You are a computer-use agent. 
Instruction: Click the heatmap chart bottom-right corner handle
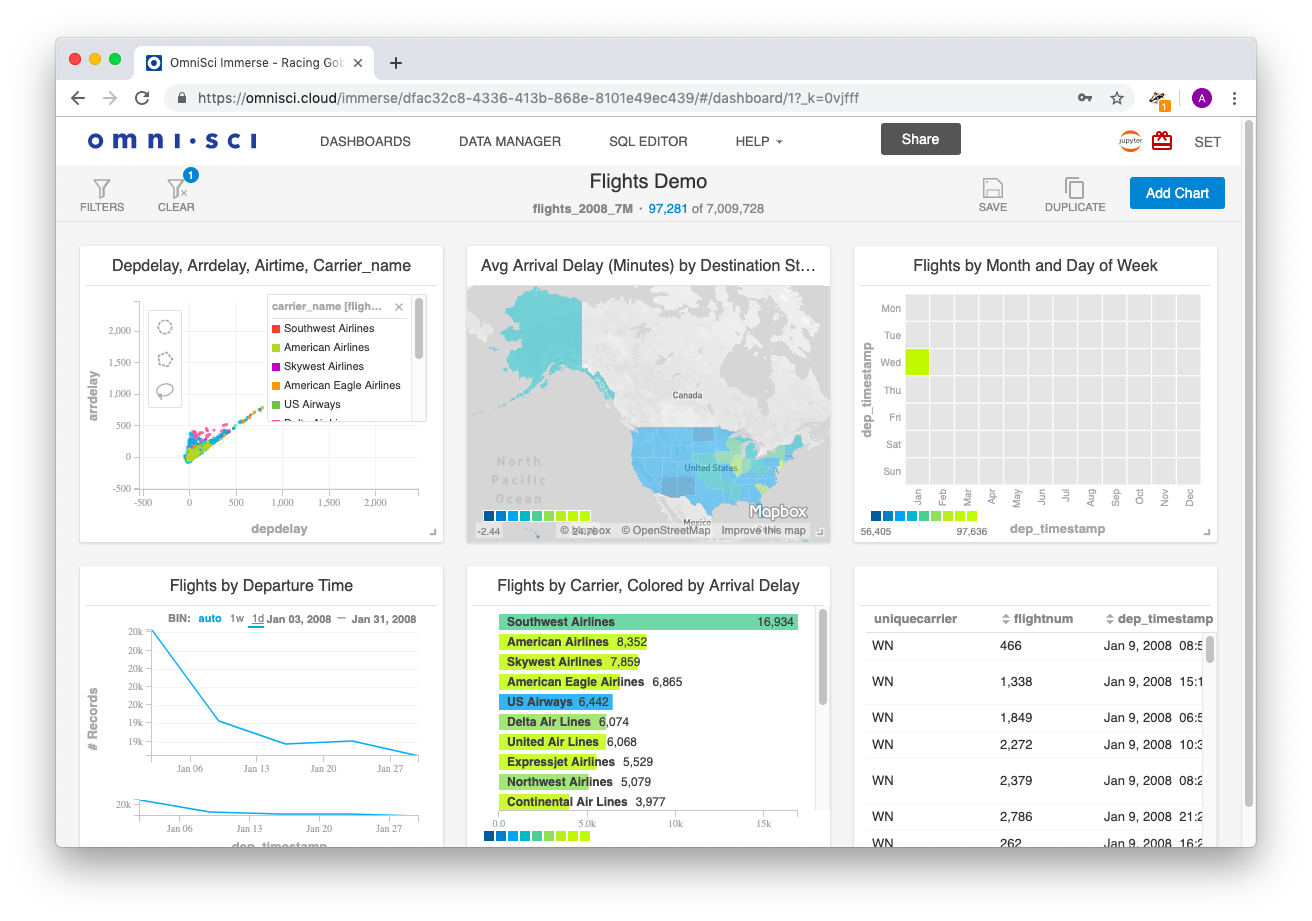(x=1207, y=532)
